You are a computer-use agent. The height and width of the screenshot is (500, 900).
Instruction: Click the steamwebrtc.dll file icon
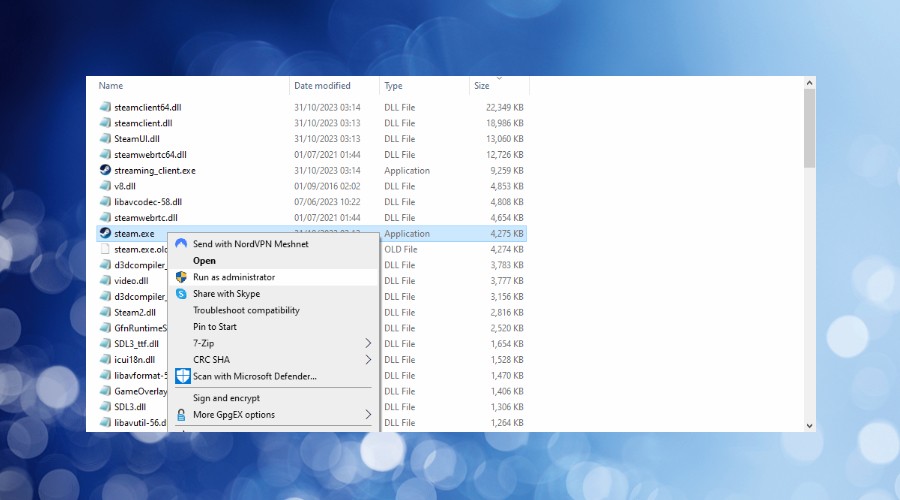[x=105, y=218]
